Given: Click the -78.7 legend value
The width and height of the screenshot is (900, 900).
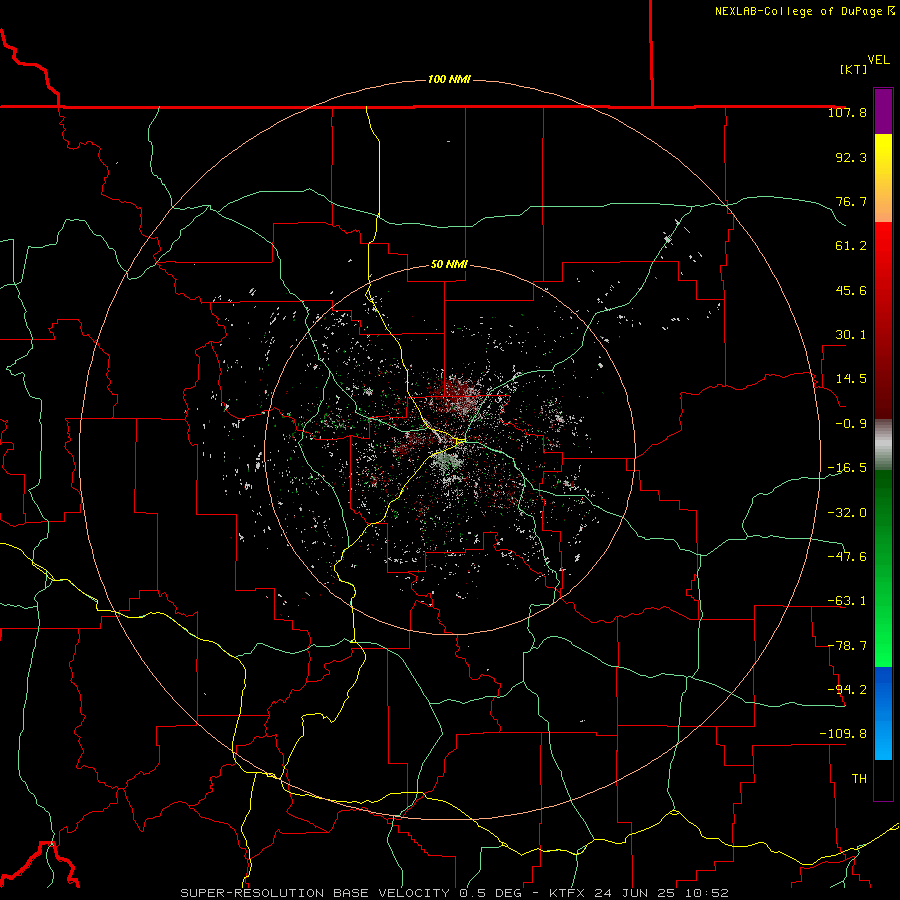Looking at the screenshot, I should [x=847, y=646].
